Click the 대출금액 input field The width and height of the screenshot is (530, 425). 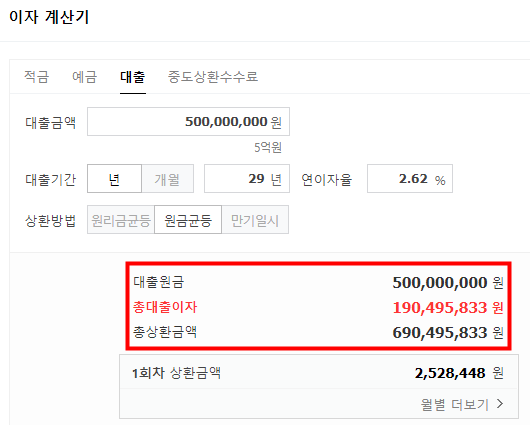[188, 122]
